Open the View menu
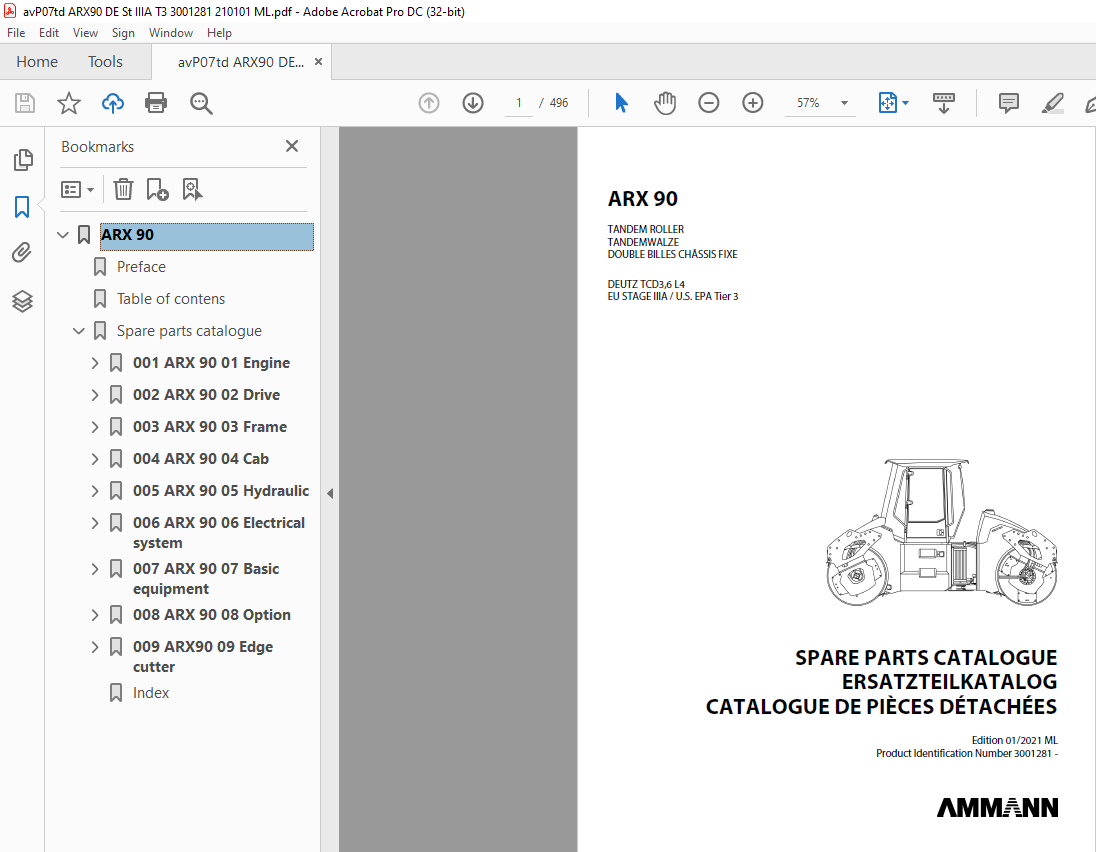This screenshot has width=1096, height=852. click(85, 33)
